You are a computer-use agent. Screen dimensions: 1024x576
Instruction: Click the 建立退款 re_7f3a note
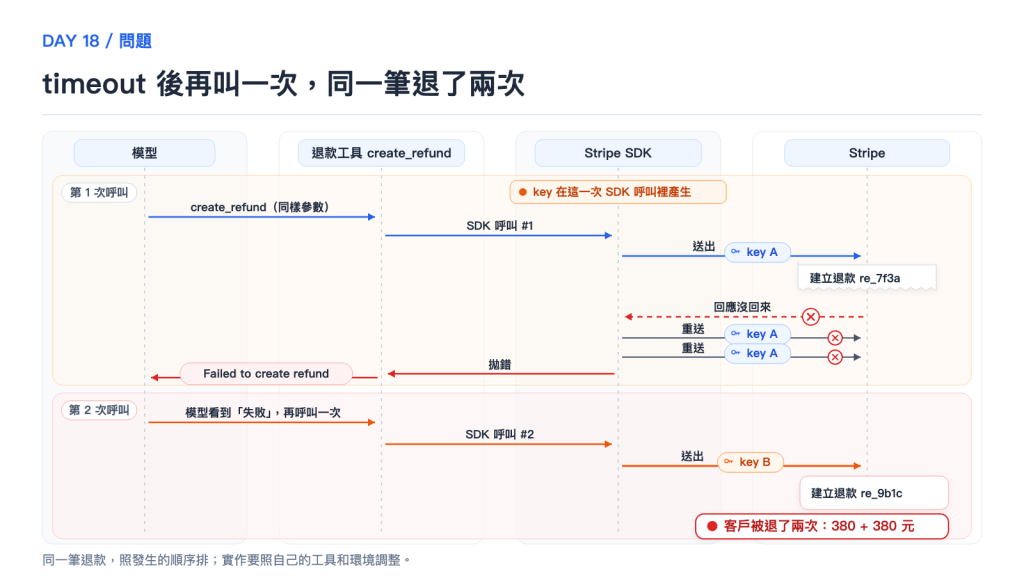pyautogui.click(x=867, y=278)
